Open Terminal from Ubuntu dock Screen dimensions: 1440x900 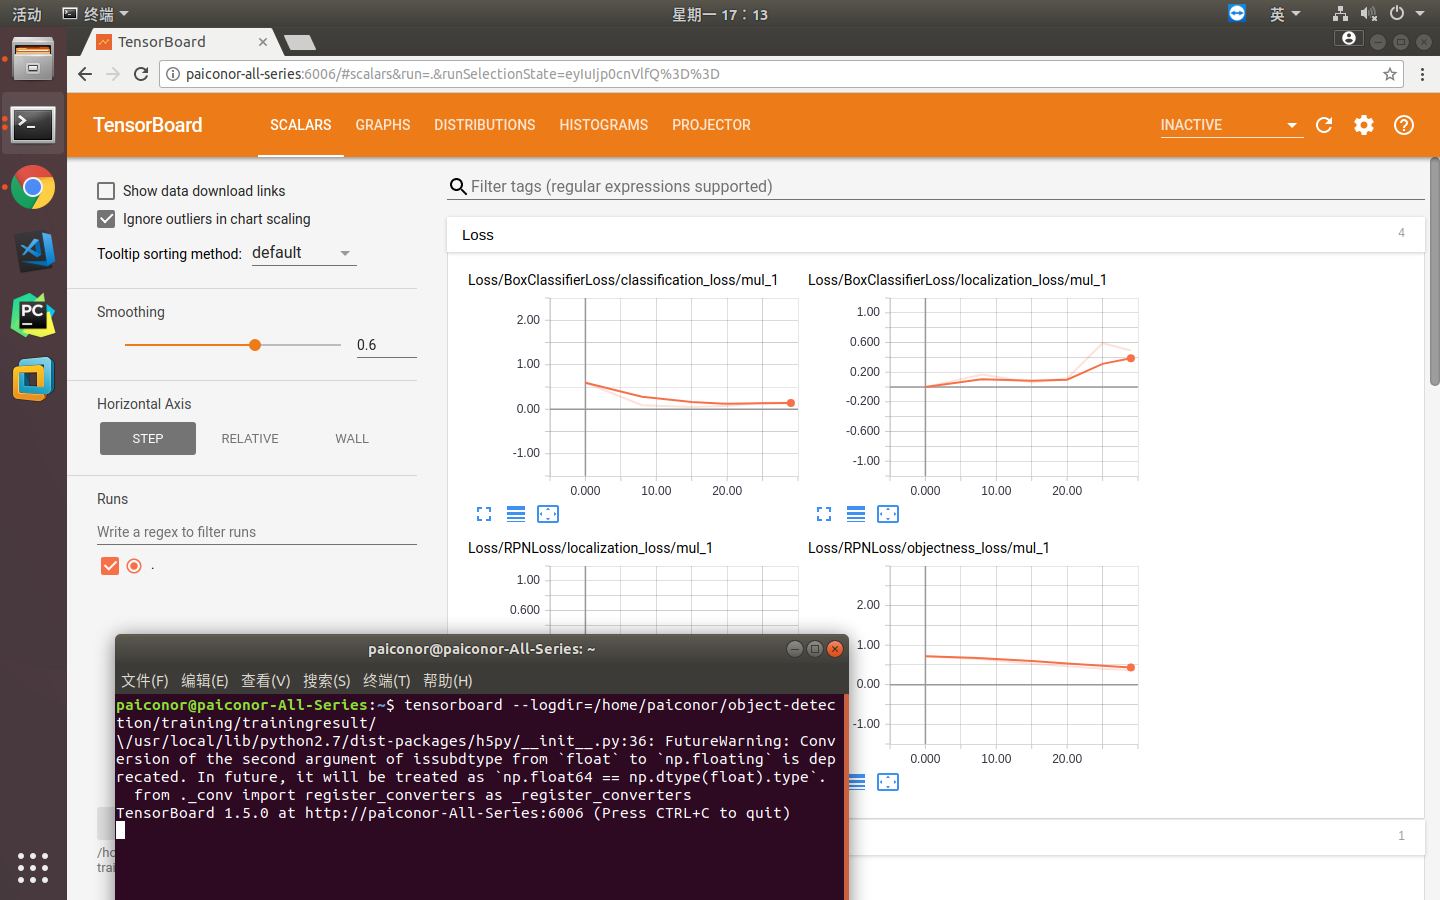point(33,125)
